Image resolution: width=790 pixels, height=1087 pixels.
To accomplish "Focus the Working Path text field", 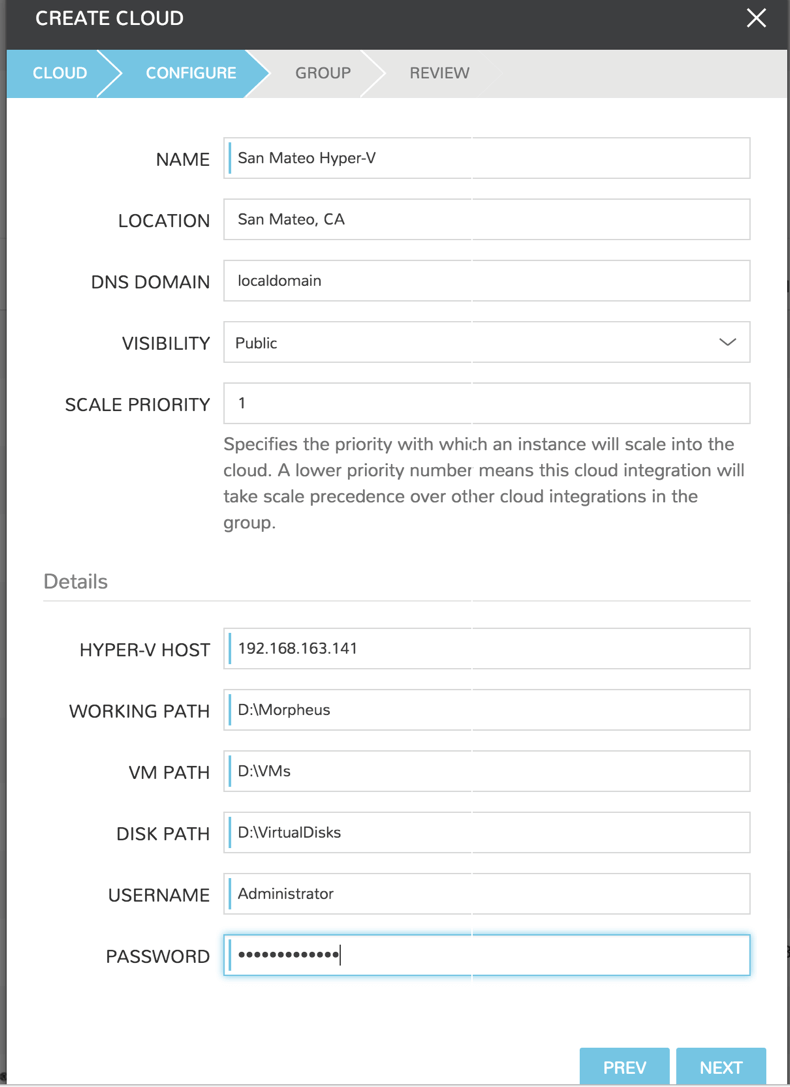I will point(486,710).
